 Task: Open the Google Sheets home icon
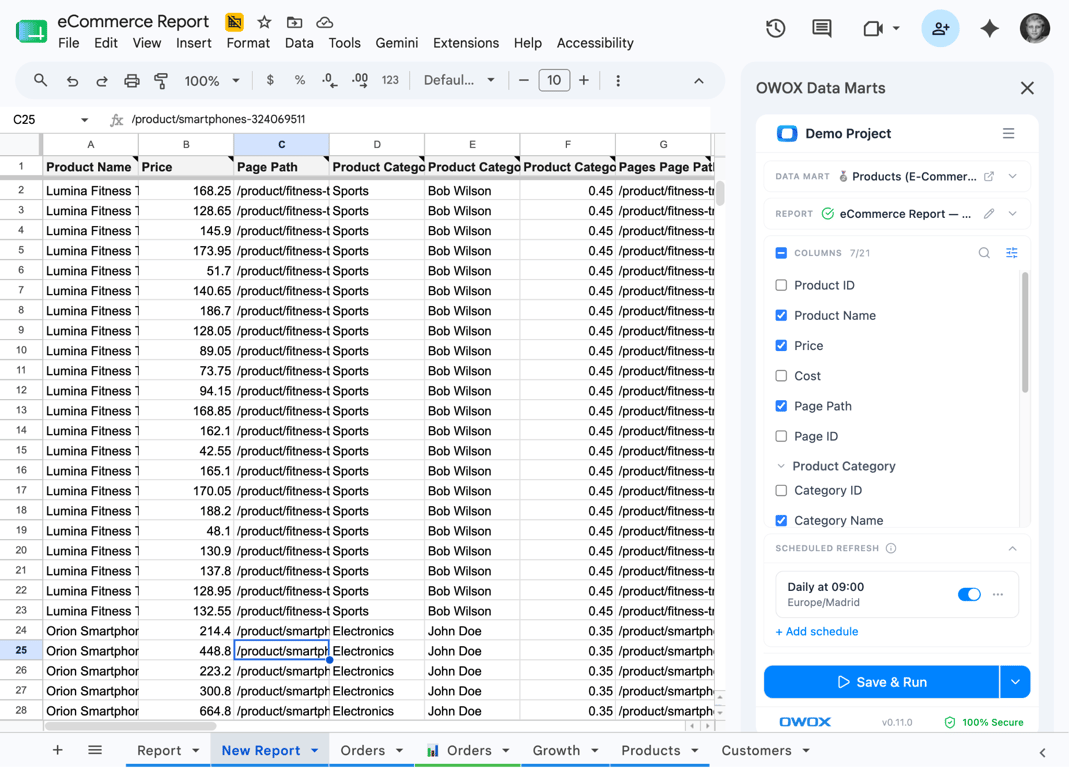tap(31, 31)
